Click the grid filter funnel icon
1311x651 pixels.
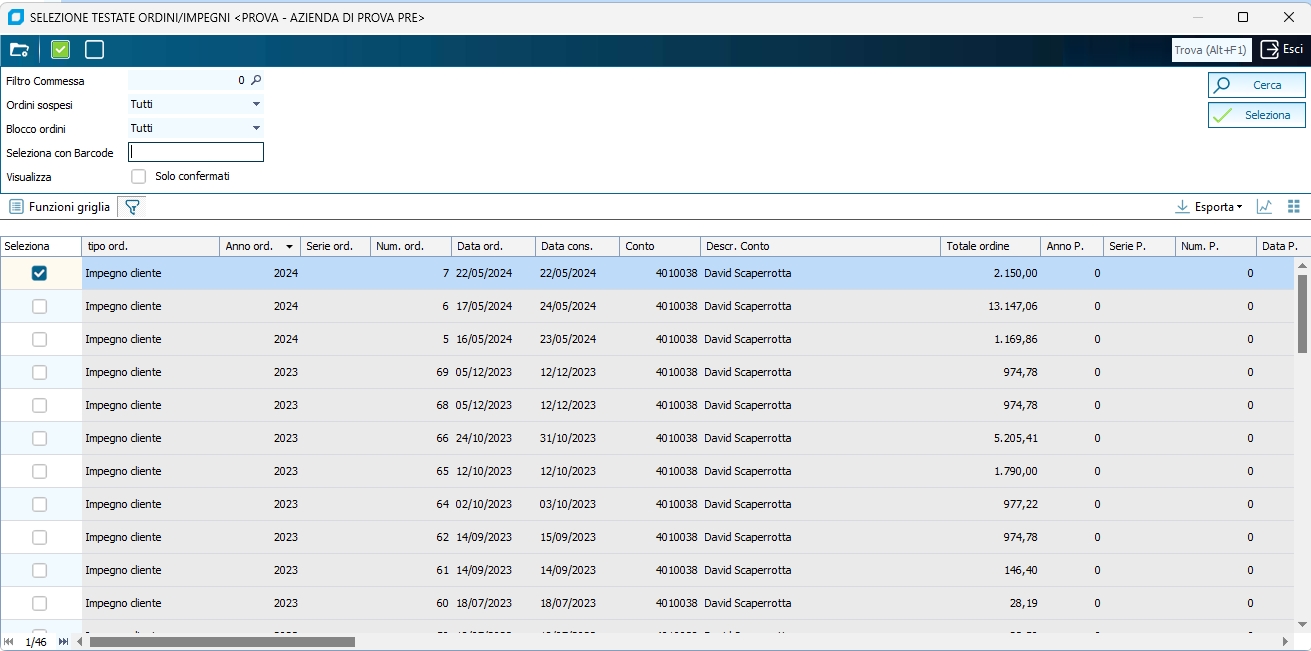point(131,207)
